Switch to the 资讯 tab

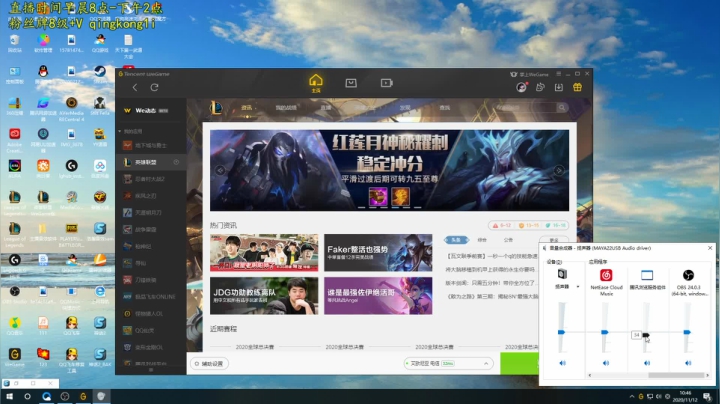coord(247,108)
